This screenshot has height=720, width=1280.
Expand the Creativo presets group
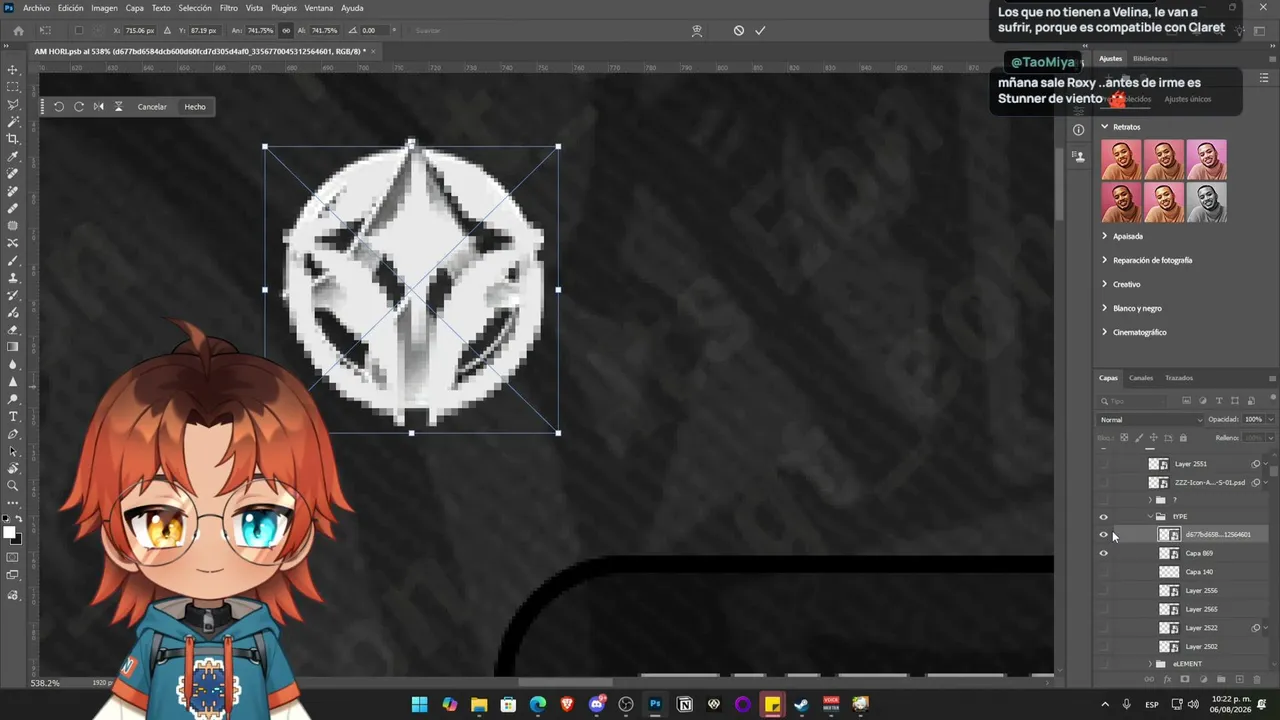[x=1104, y=284]
